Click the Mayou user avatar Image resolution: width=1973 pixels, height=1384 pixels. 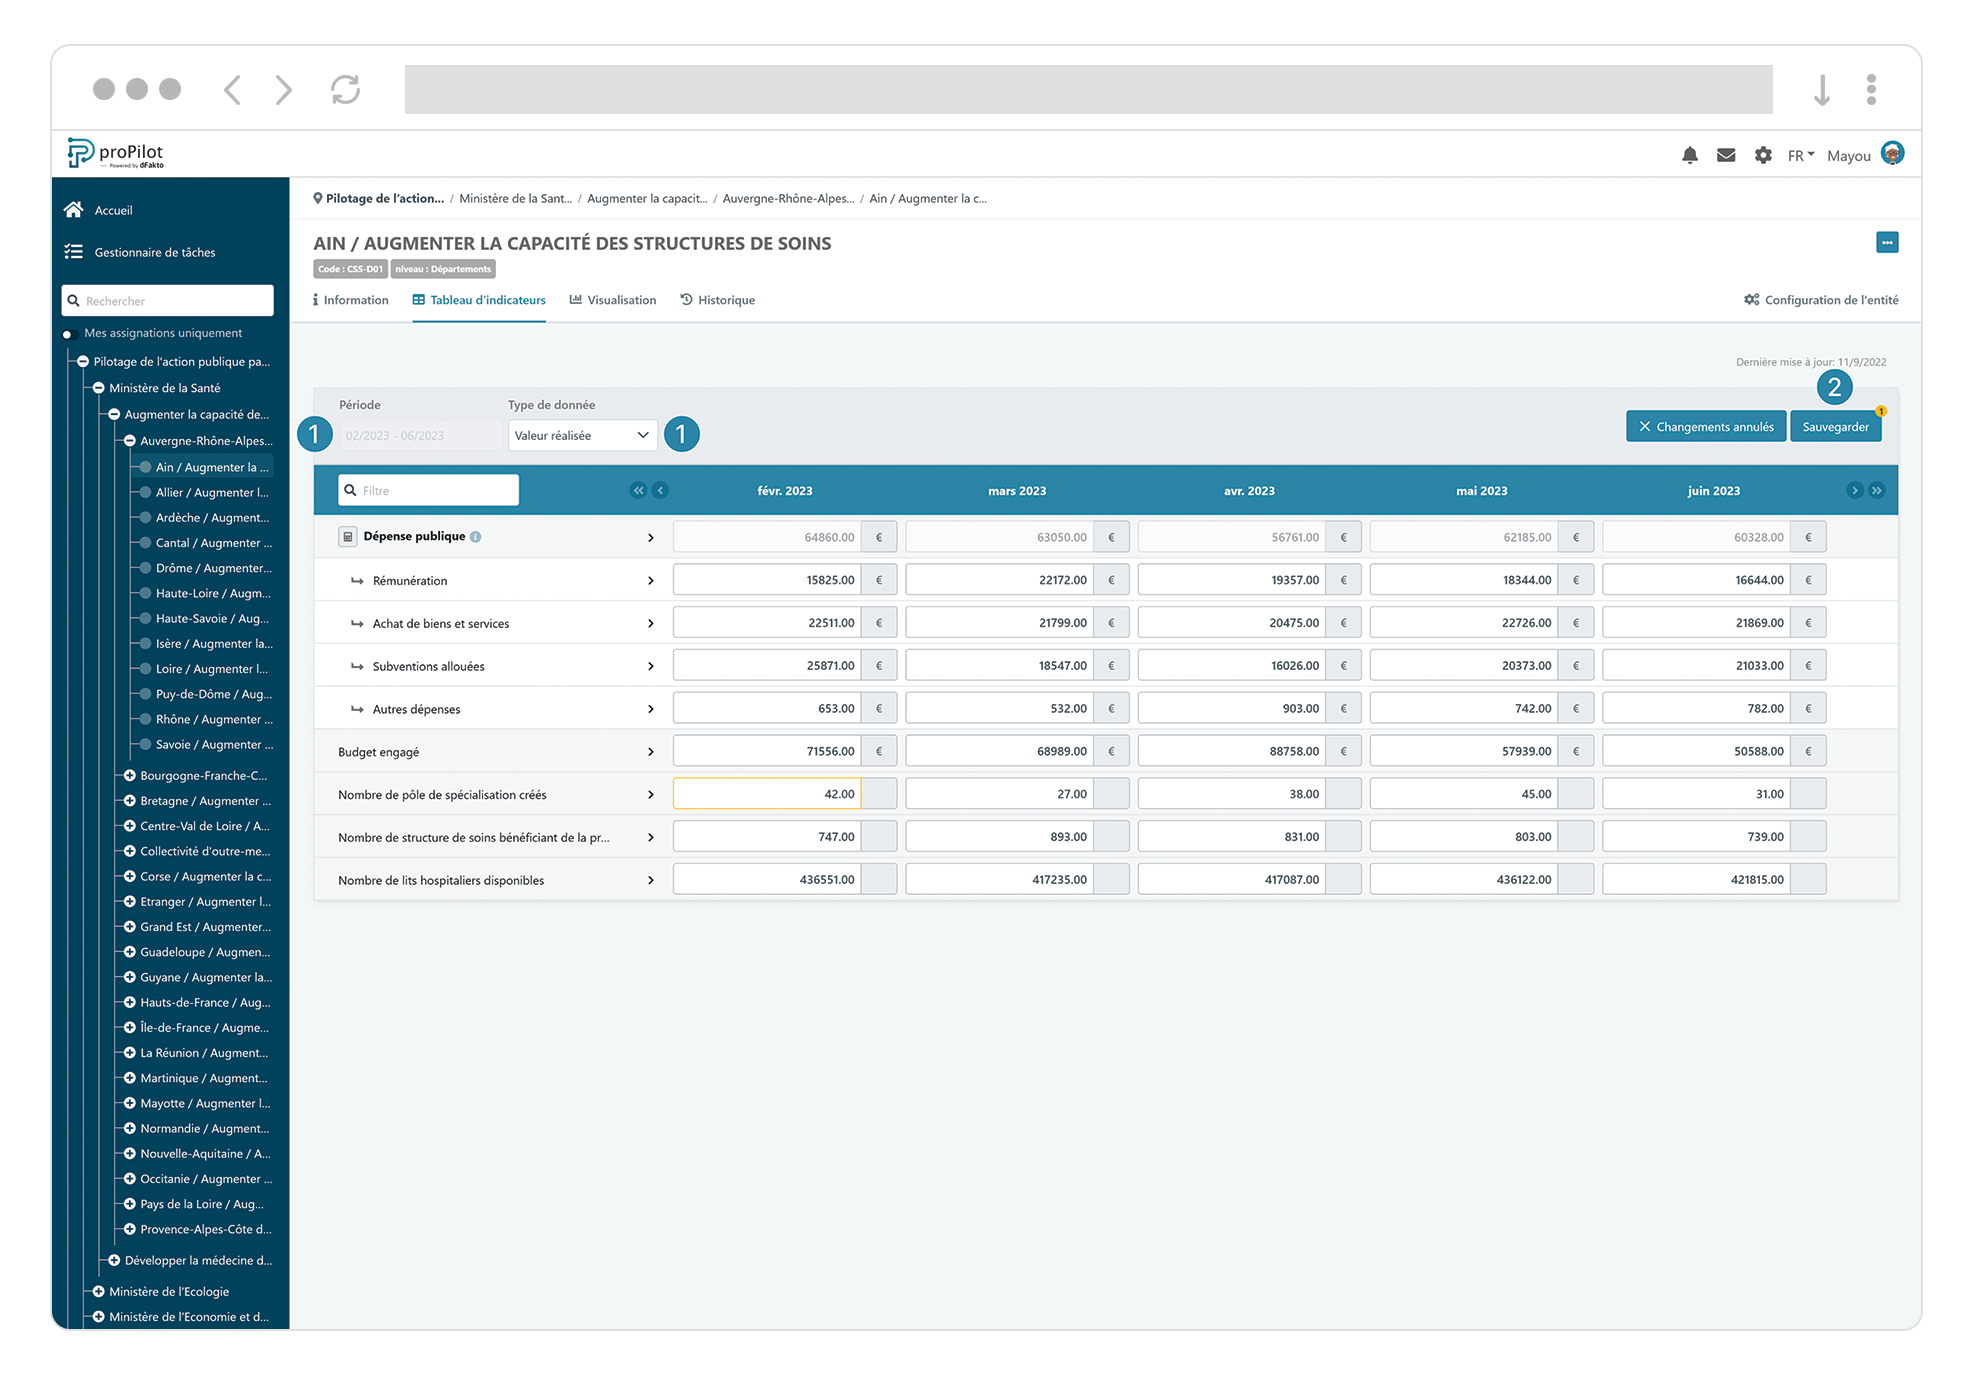pyautogui.click(x=1891, y=154)
